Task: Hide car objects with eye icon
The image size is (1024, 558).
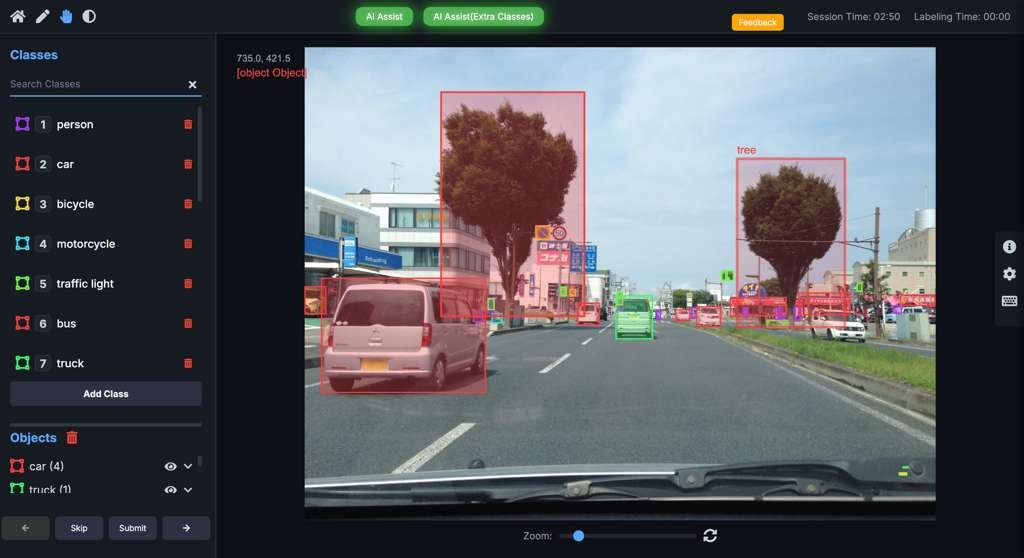Action: [x=171, y=466]
